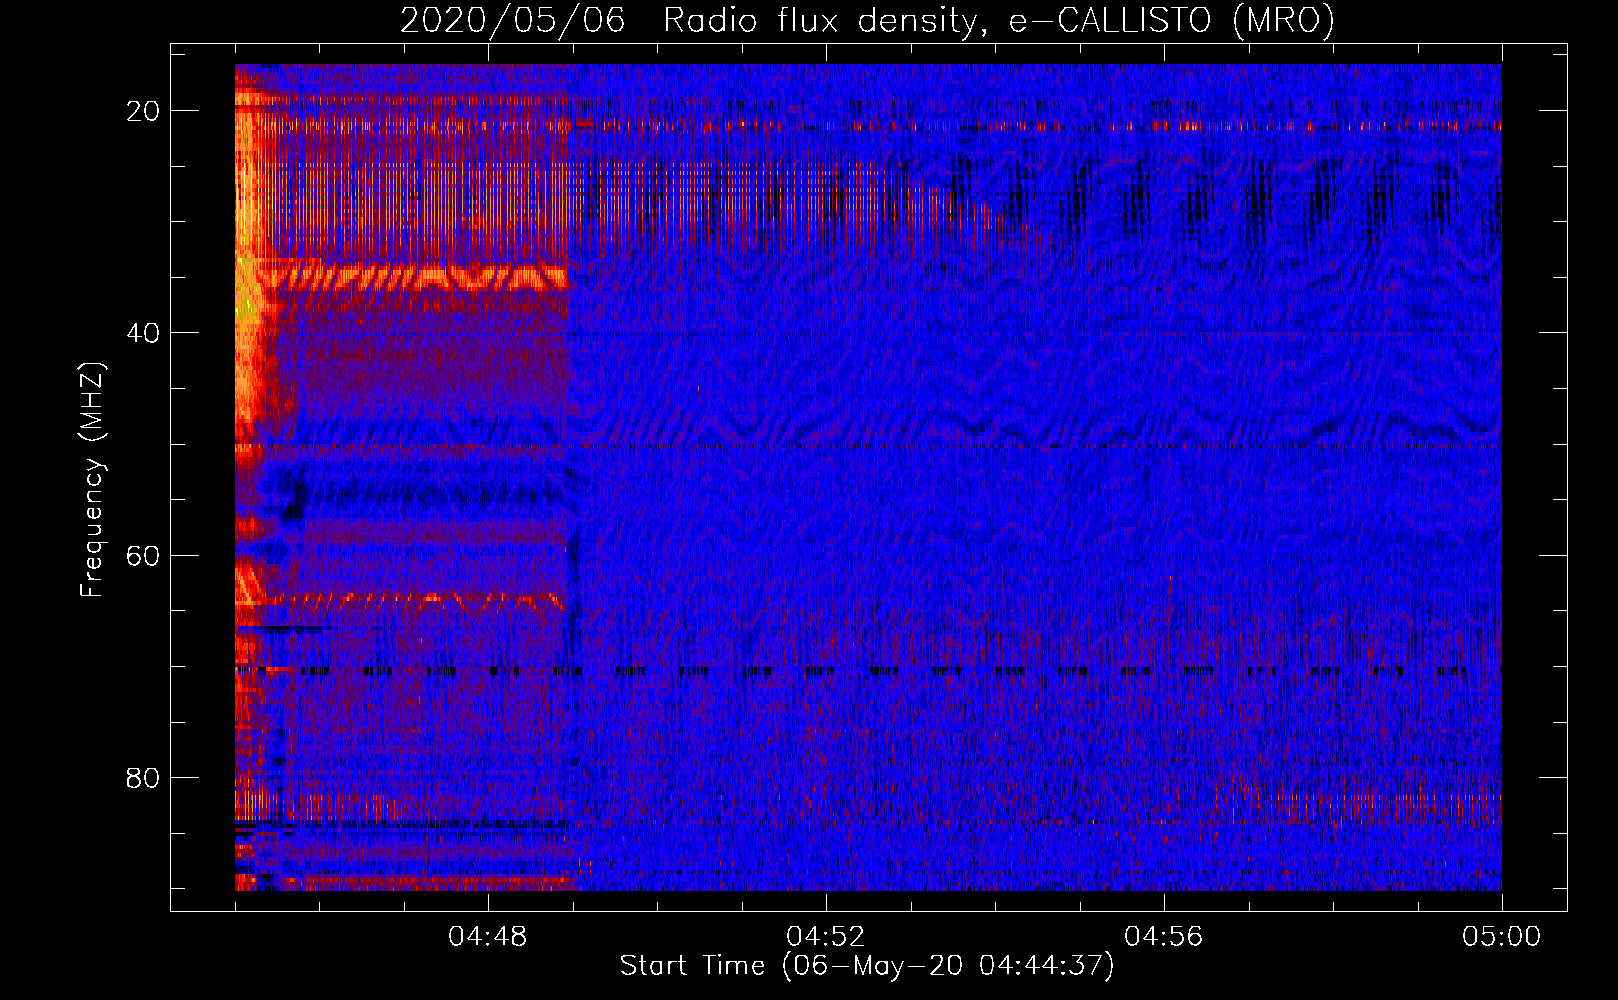This screenshot has width=1618, height=1000.
Task: Click the '05:00' time tick label
Action: click(x=1502, y=937)
